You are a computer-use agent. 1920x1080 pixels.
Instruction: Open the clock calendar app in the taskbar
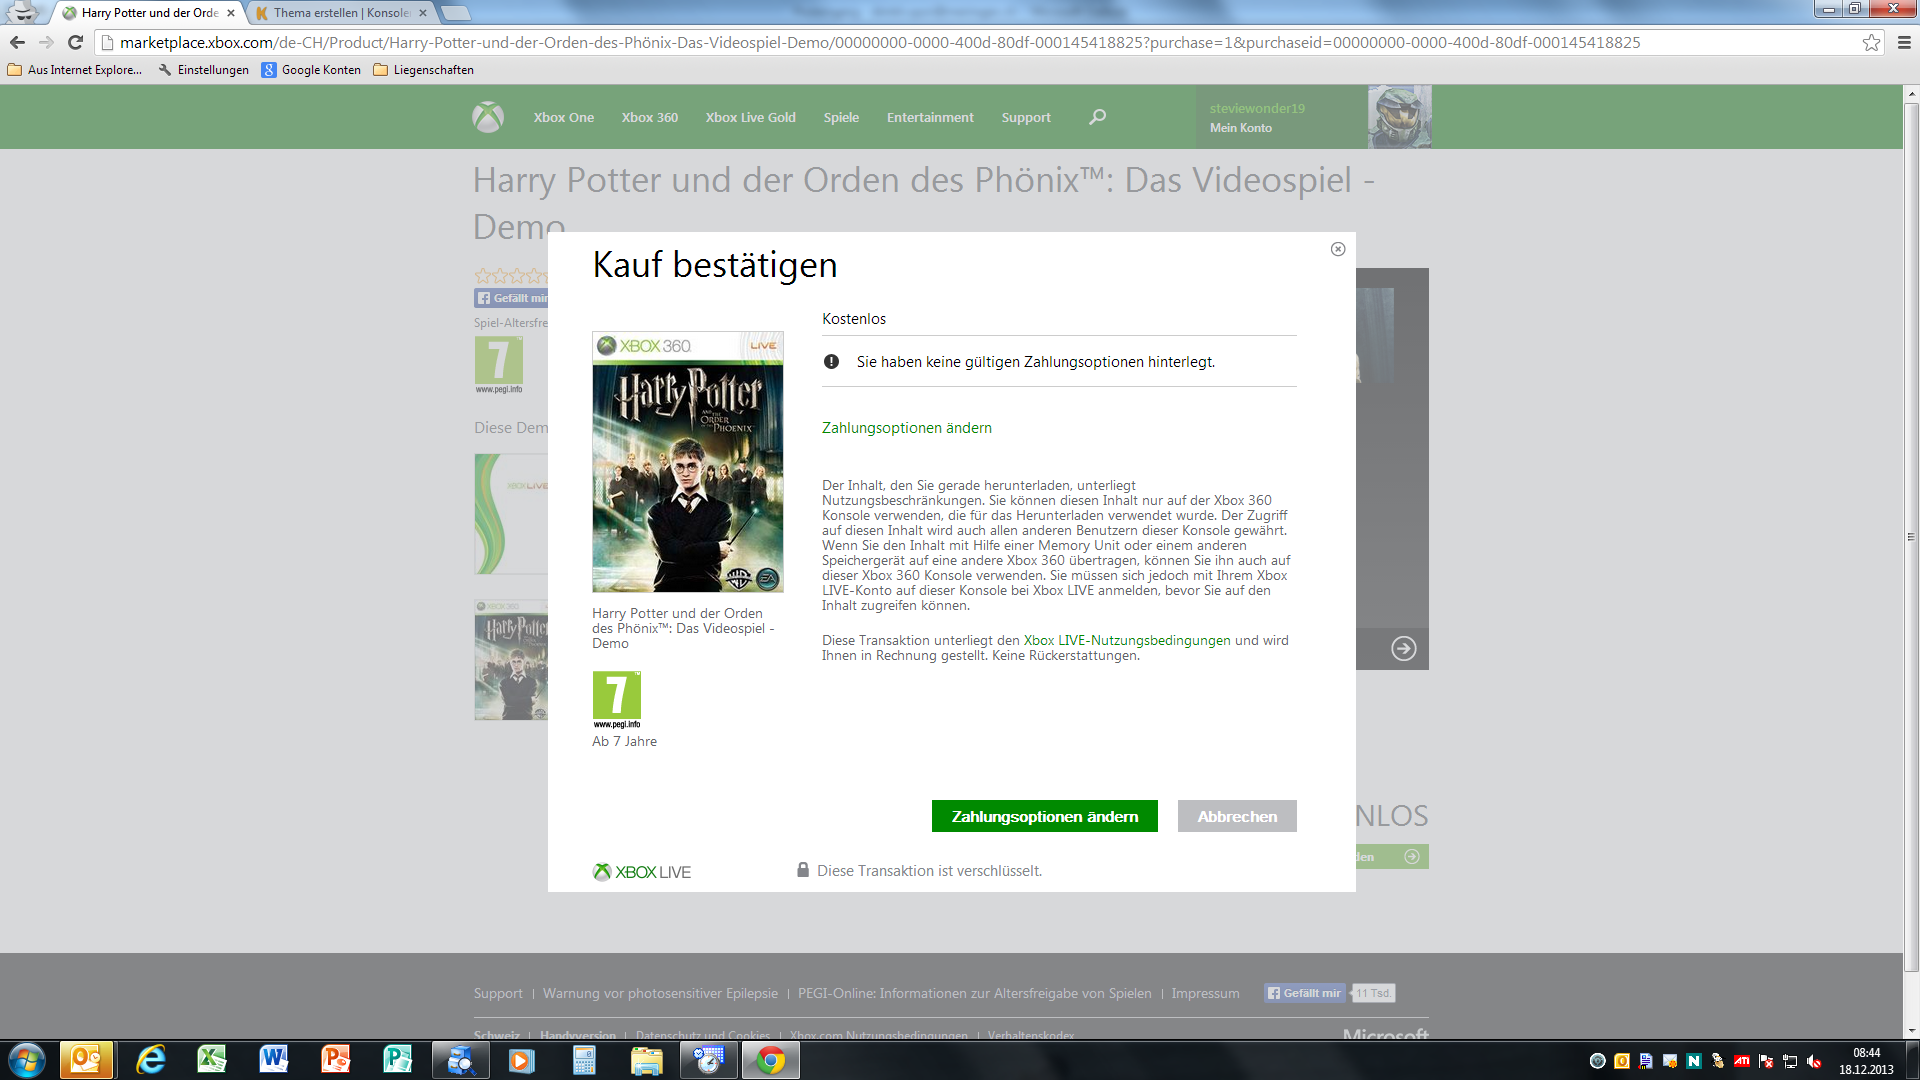pos(709,1060)
